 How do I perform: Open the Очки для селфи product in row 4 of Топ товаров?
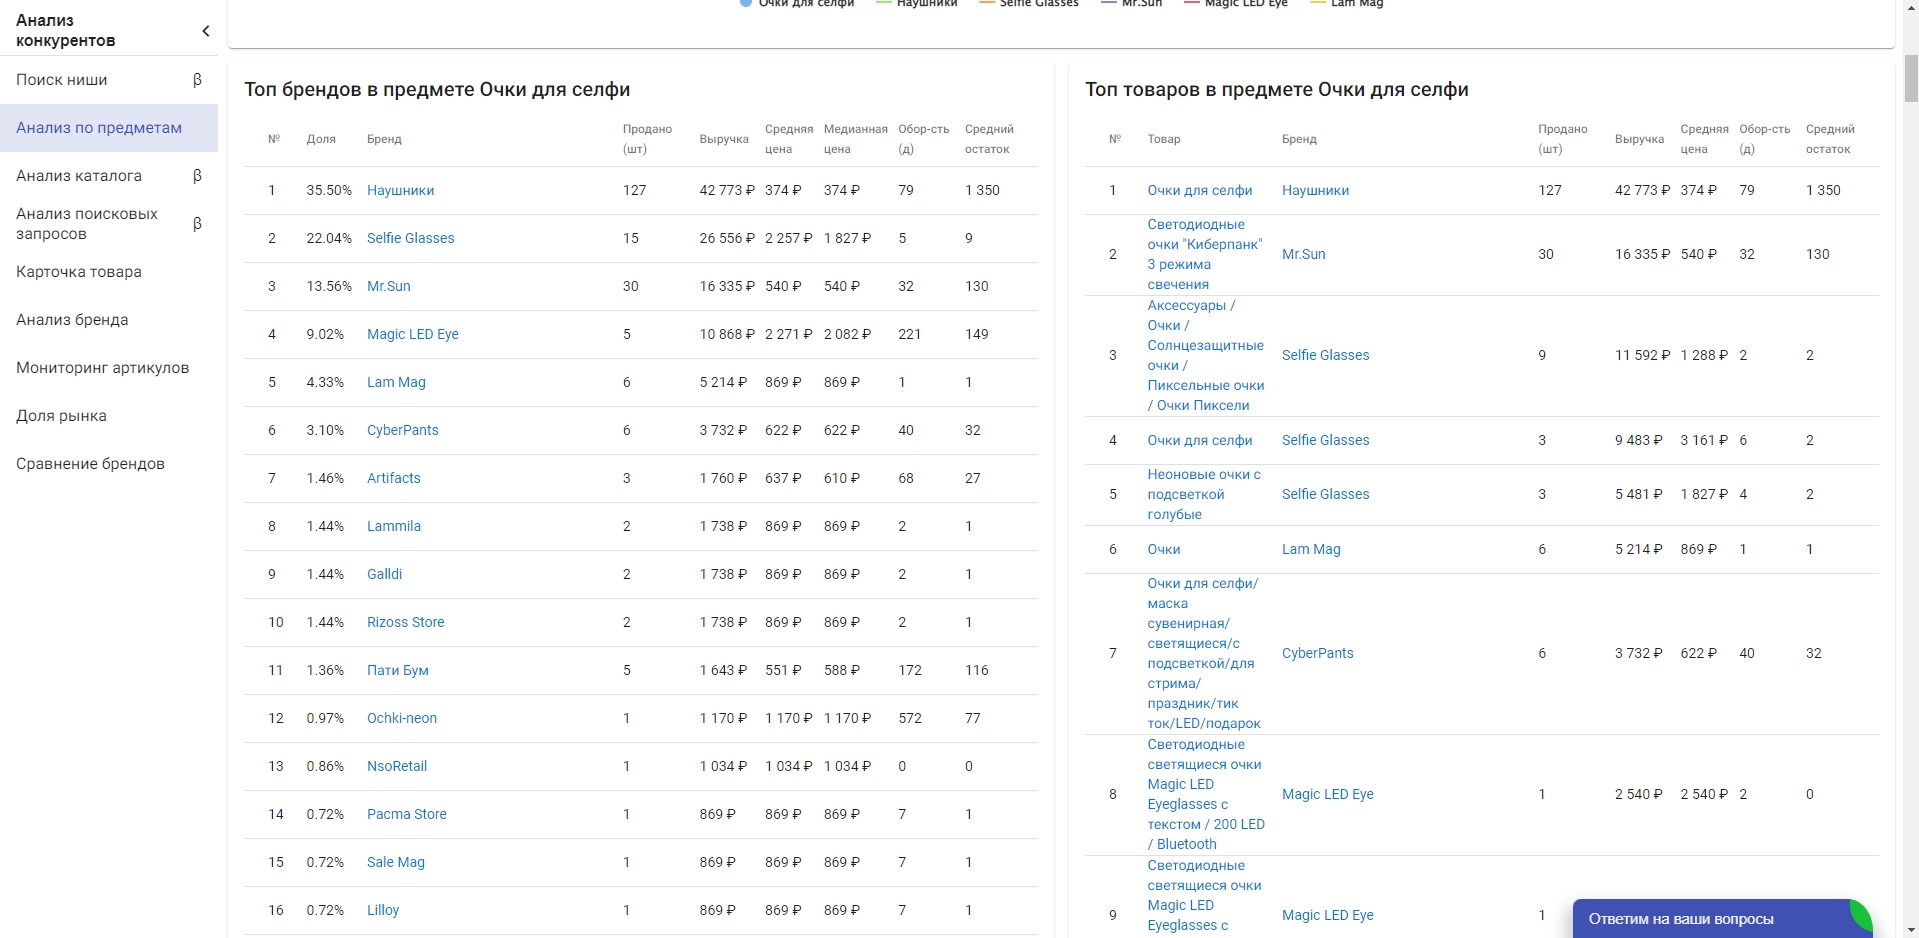1199,440
